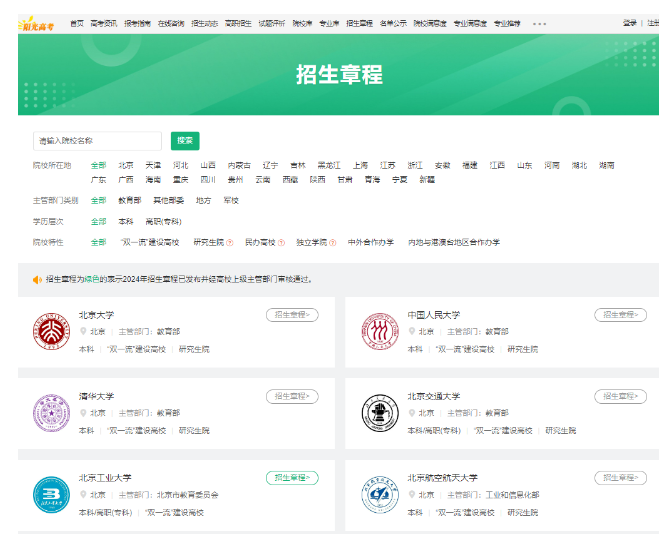Click the blue 北京工业大学 logo
The height and width of the screenshot is (534, 667).
click(x=51, y=494)
